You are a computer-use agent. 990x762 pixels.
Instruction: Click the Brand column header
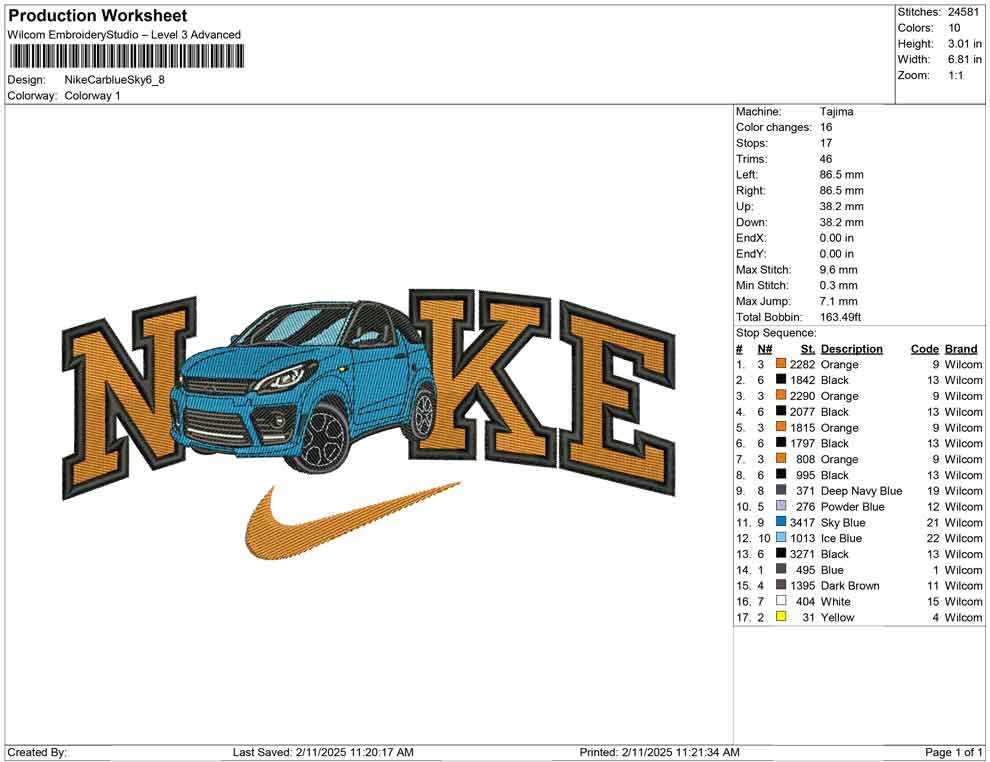[x=960, y=348]
